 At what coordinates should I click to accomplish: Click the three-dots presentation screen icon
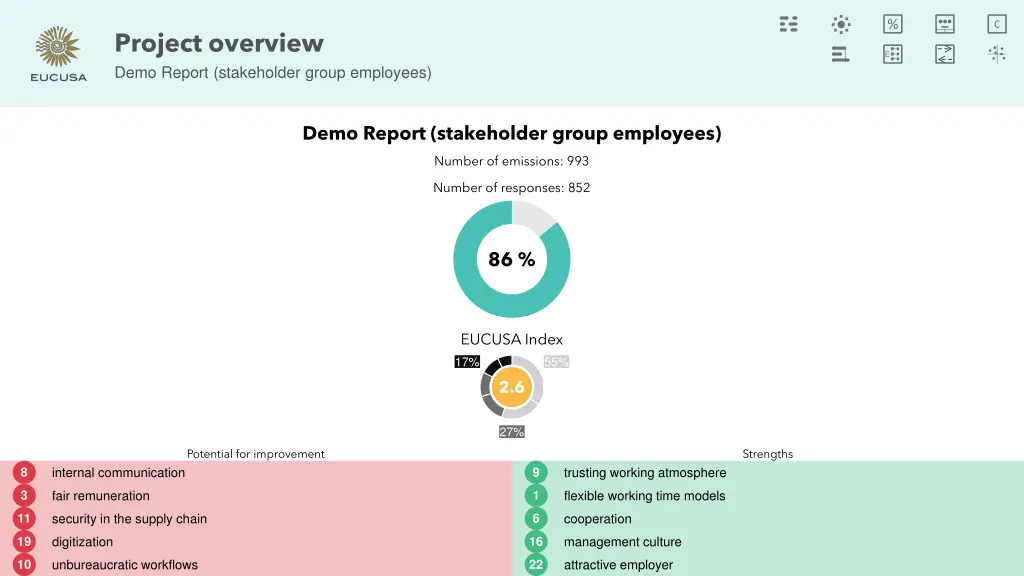(x=944, y=24)
